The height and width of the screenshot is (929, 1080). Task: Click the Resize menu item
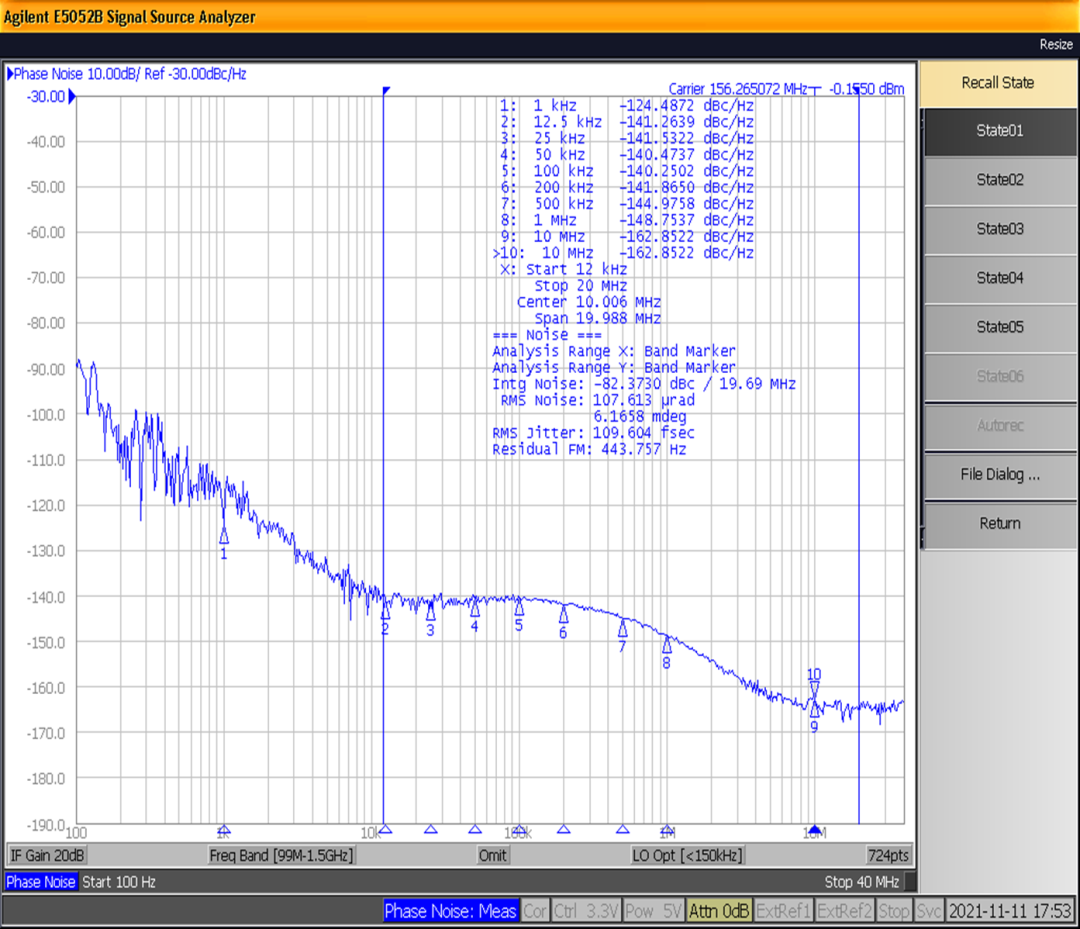[x=1057, y=44]
